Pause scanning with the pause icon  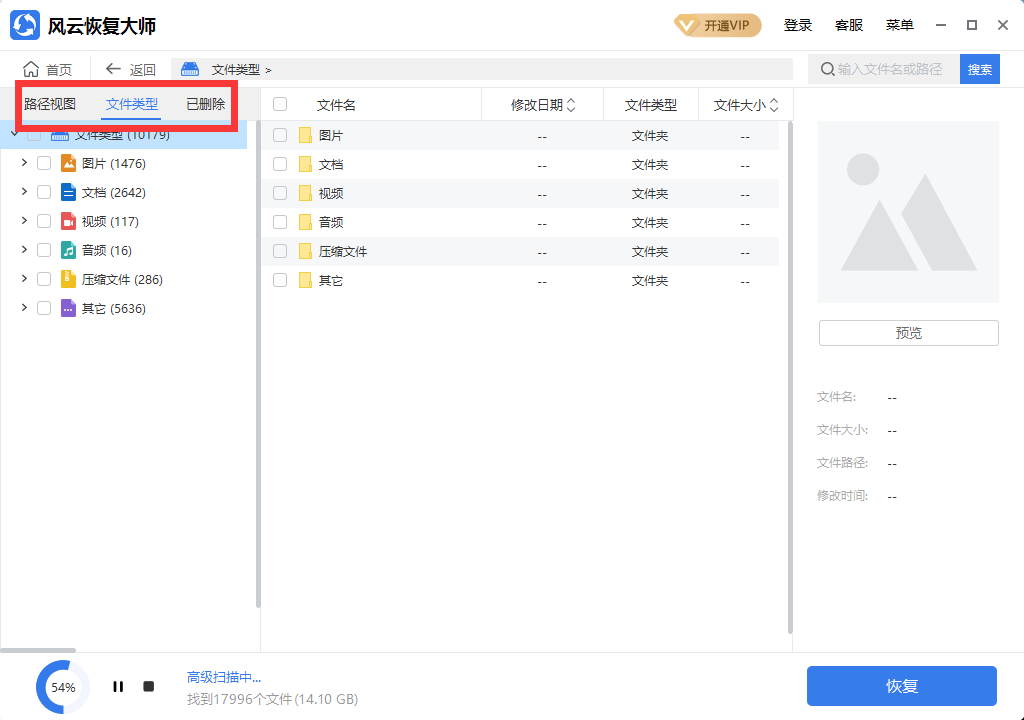[x=117, y=686]
